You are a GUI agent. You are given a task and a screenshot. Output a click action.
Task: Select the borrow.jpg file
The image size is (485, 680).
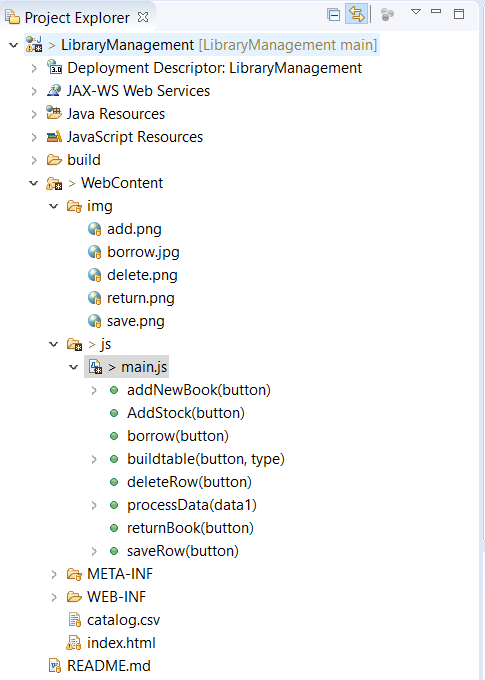143,252
